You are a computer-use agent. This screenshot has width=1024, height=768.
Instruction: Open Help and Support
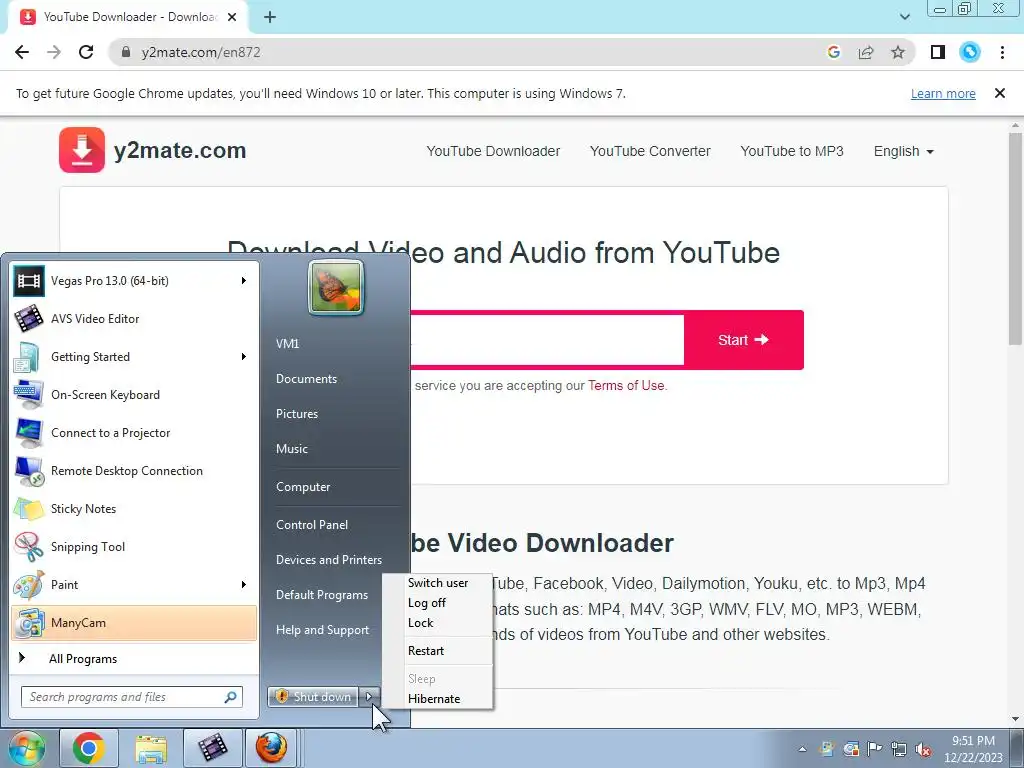click(323, 630)
